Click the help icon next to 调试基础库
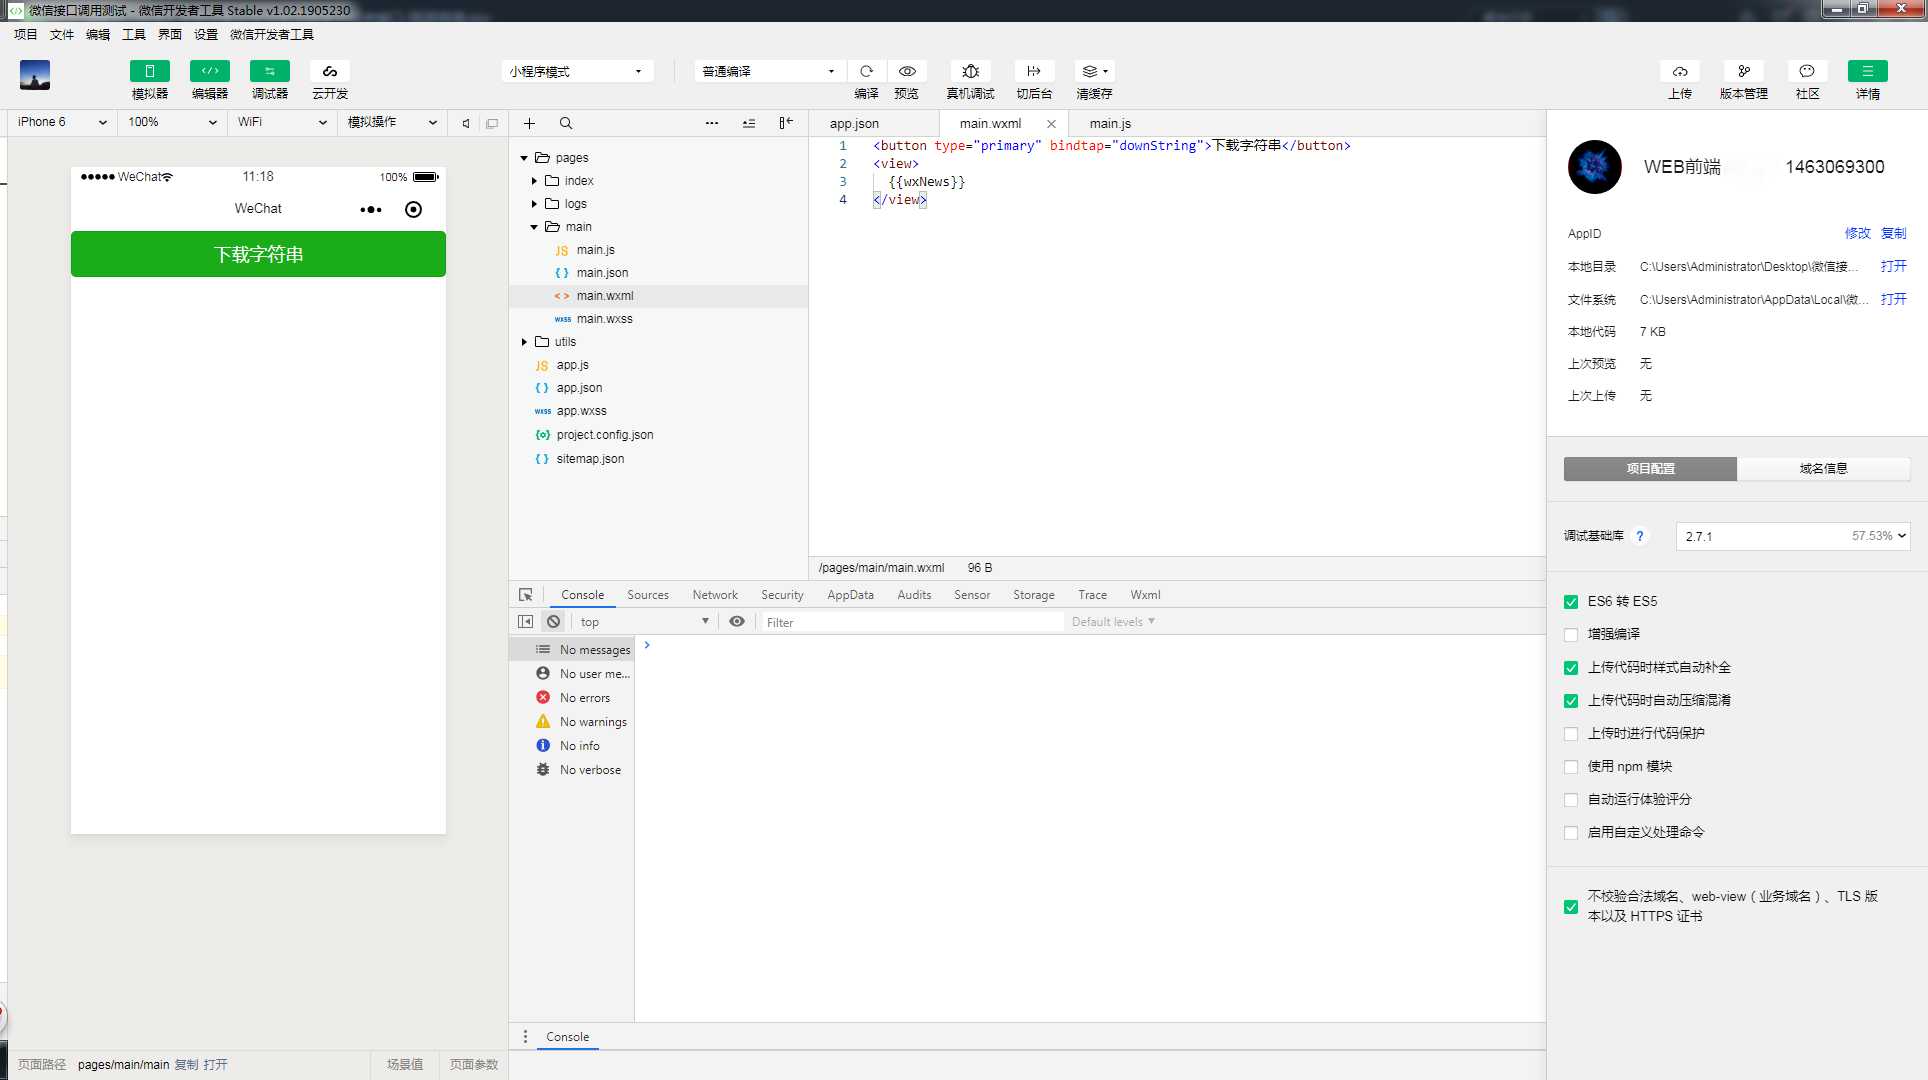1928x1080 pixels. click(x=1640, y=536)
